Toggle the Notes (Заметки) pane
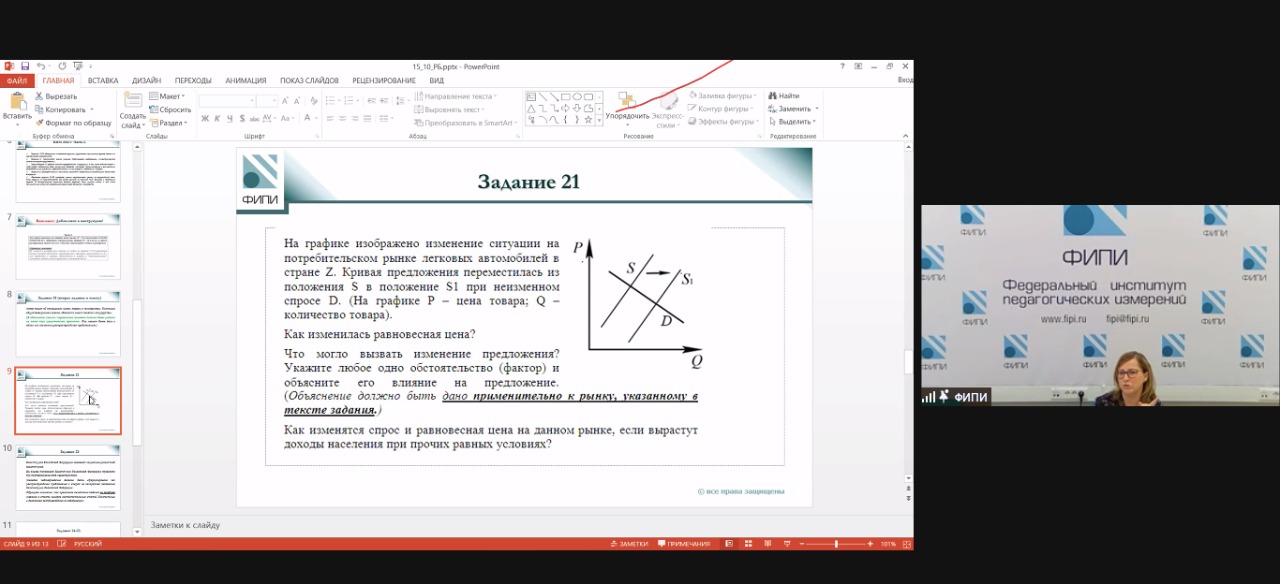Image resolution: width=1280 pixels, height=584 pixels. point(628,544)
